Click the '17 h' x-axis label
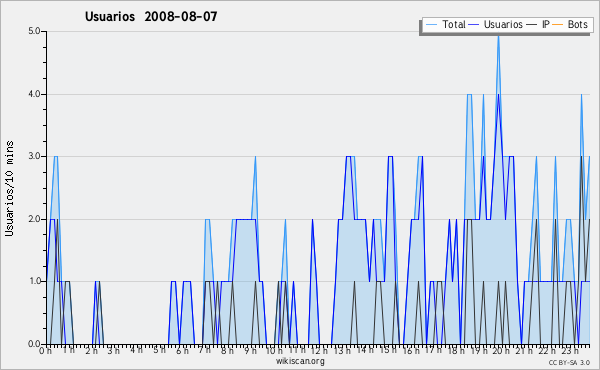The height and width of the screenshot is (370, 600). coord(433,350)
